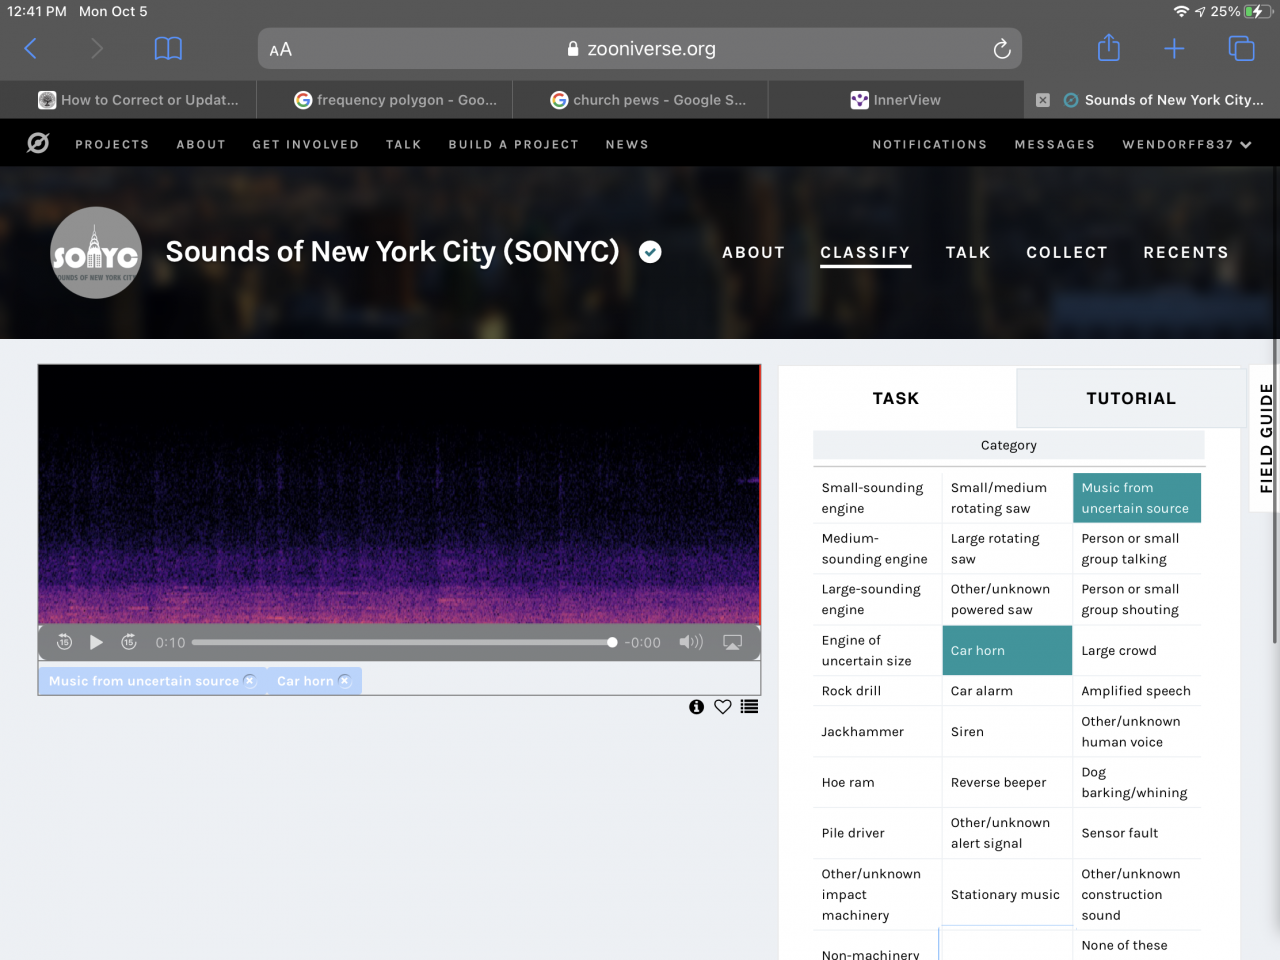Go to the project Collect page
Screen dimensions: 1280x960
[1067, 253]
